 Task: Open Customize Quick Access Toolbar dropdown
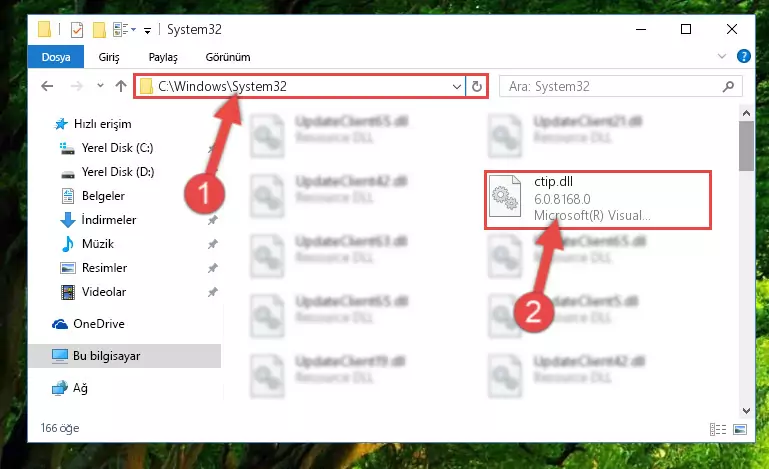point(147,31)
